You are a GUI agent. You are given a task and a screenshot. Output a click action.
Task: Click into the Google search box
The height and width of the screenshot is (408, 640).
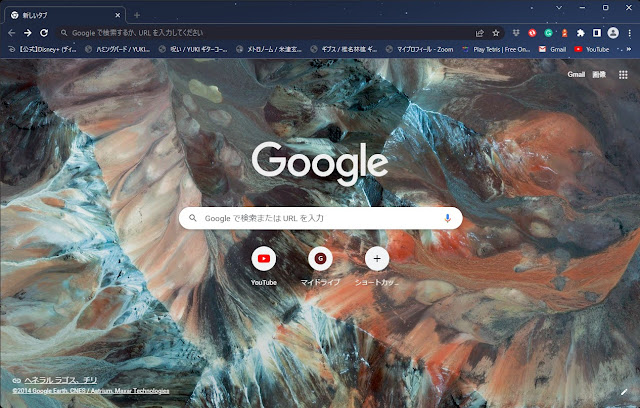click(320, 218)
